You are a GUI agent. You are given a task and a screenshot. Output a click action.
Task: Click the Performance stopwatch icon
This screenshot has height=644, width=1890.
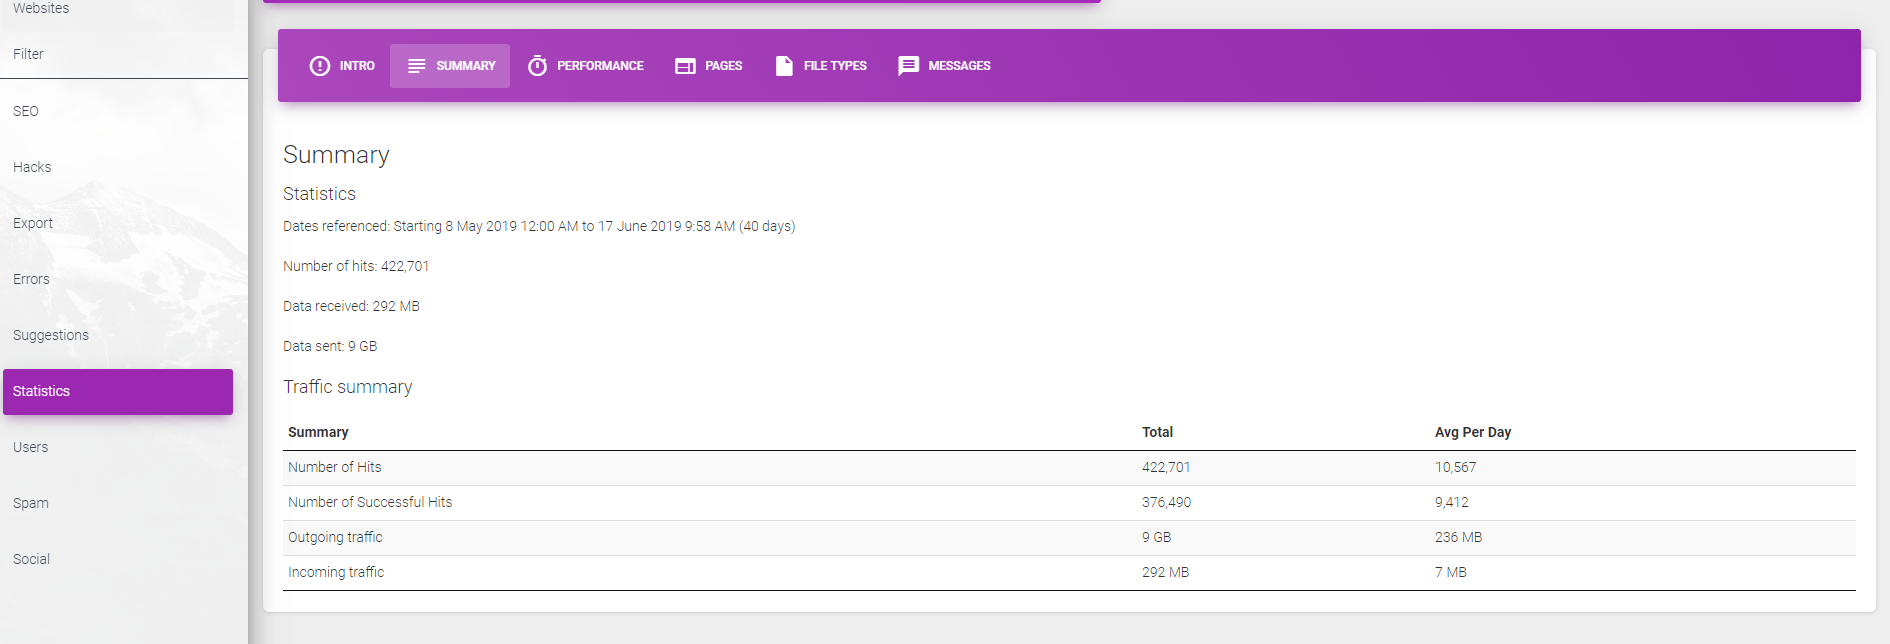point(537,66)
